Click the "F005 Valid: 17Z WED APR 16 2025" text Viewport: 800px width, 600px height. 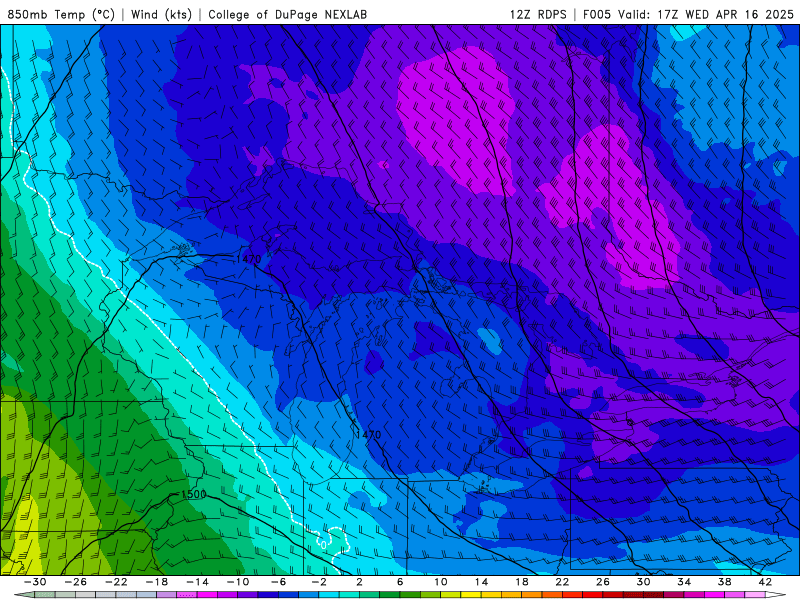pyautogui.click(x=688, y=14)
